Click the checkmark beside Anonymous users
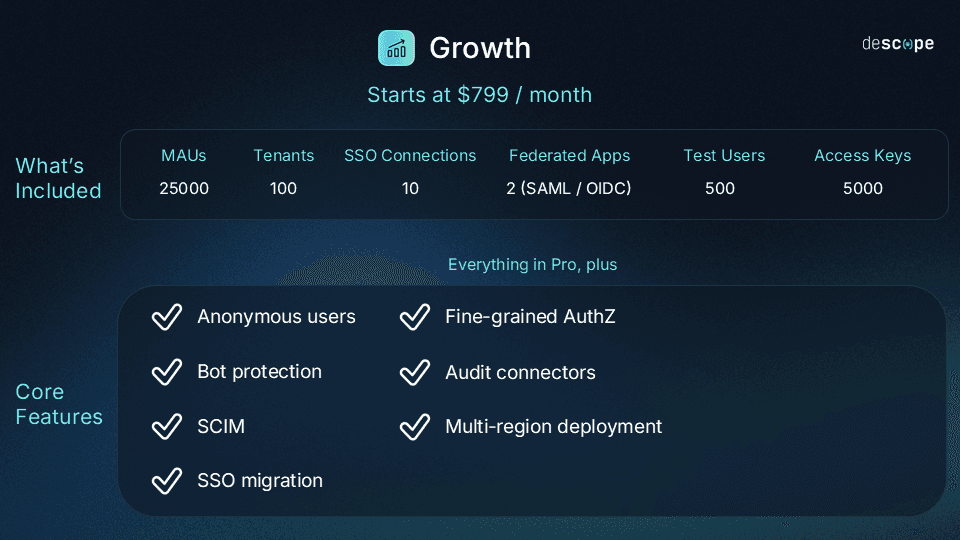 coord(167,317)
